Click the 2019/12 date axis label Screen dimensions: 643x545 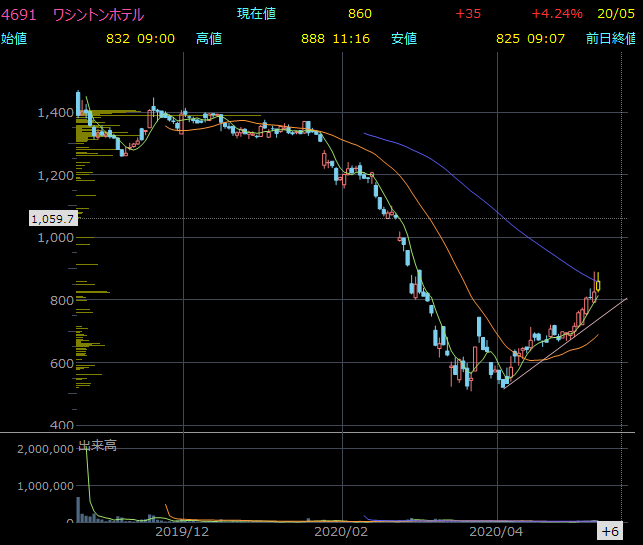(x=182, y=532)
